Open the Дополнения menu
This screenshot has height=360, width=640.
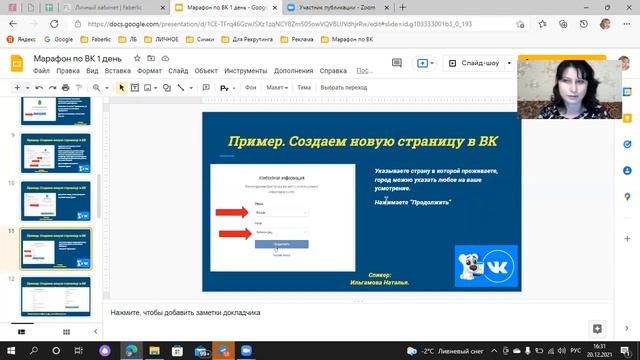click(x=293, y=71)
